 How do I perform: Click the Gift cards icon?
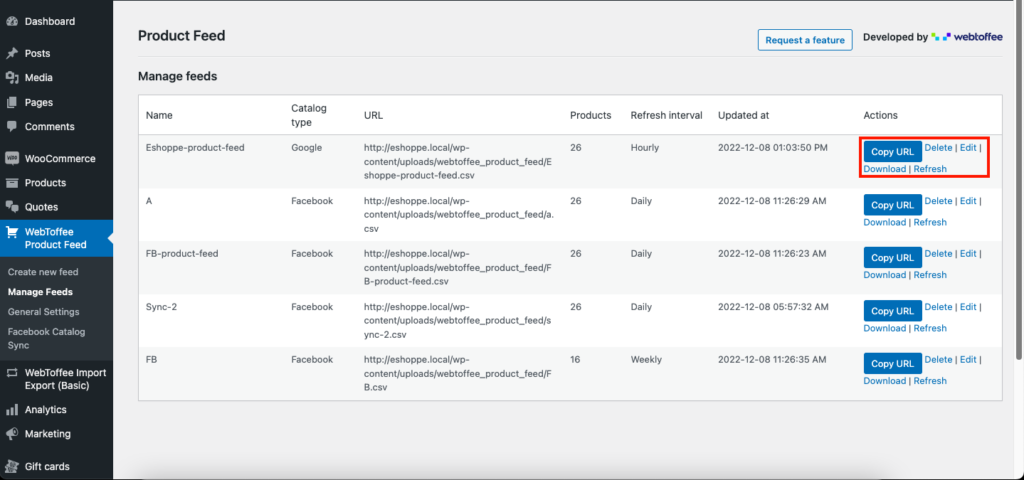11,467
